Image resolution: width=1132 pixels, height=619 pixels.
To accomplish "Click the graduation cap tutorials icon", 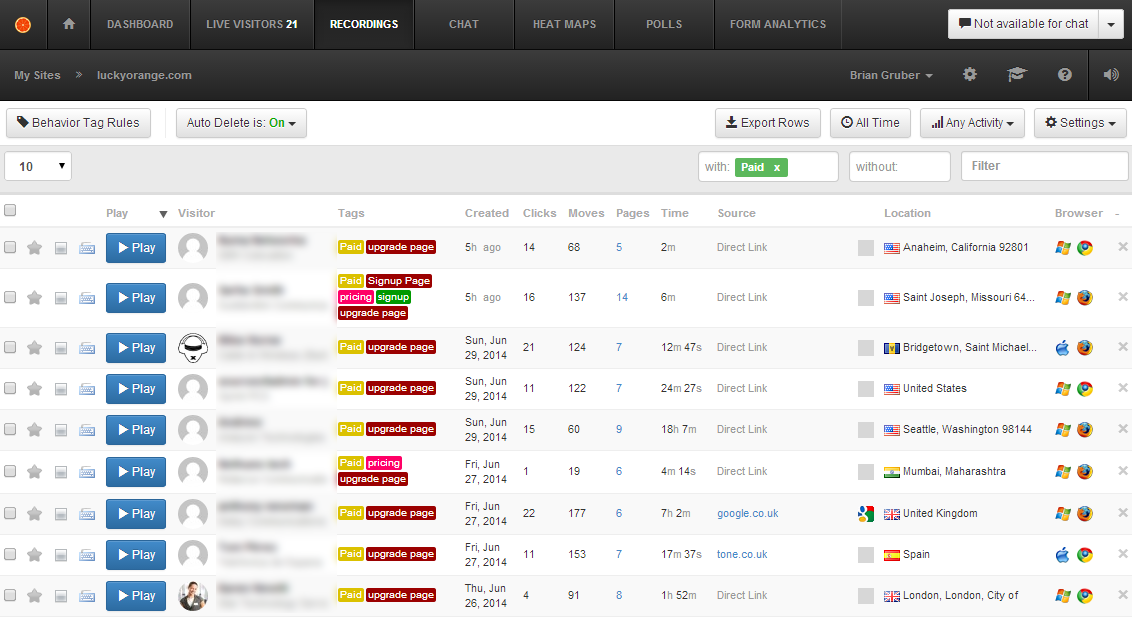I will pyautogui.click(x=1016, y=74).
